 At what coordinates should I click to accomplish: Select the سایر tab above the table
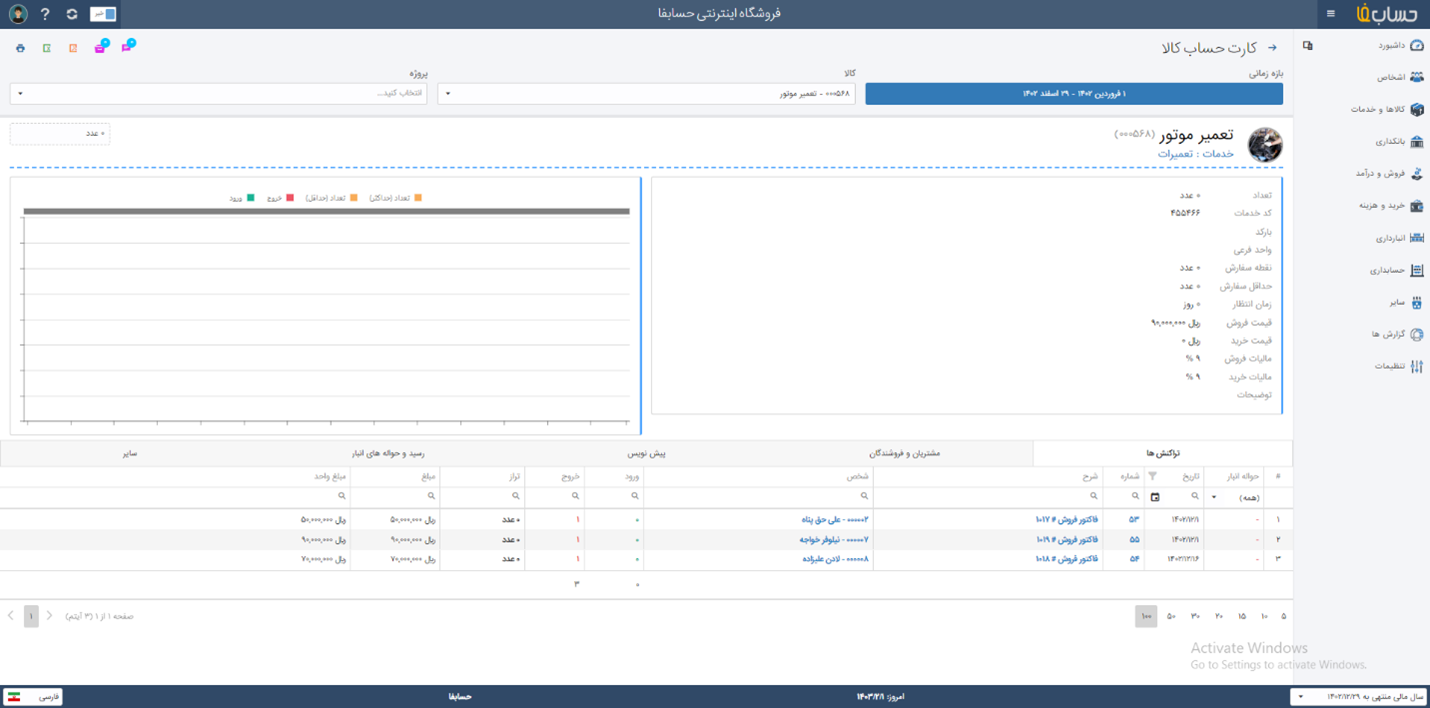[130, 453]
